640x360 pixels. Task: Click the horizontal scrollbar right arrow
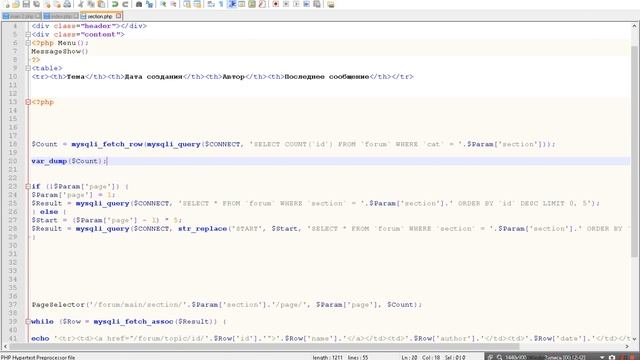click(627, 347)
